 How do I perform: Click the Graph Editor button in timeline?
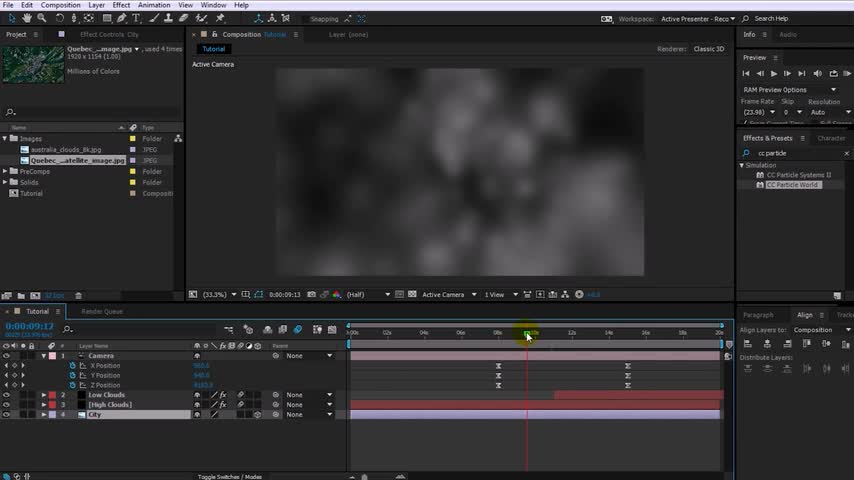(332, 330)
